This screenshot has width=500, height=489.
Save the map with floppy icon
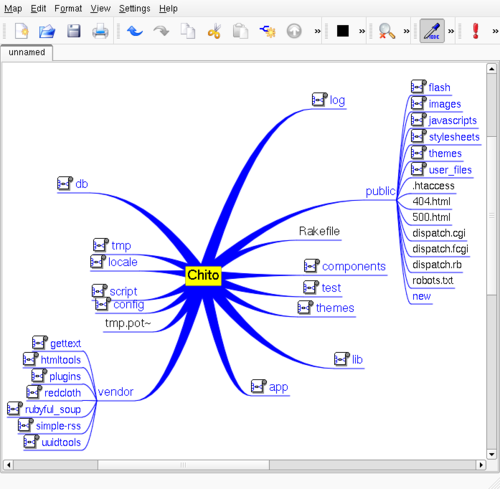[x=74, y=31]
